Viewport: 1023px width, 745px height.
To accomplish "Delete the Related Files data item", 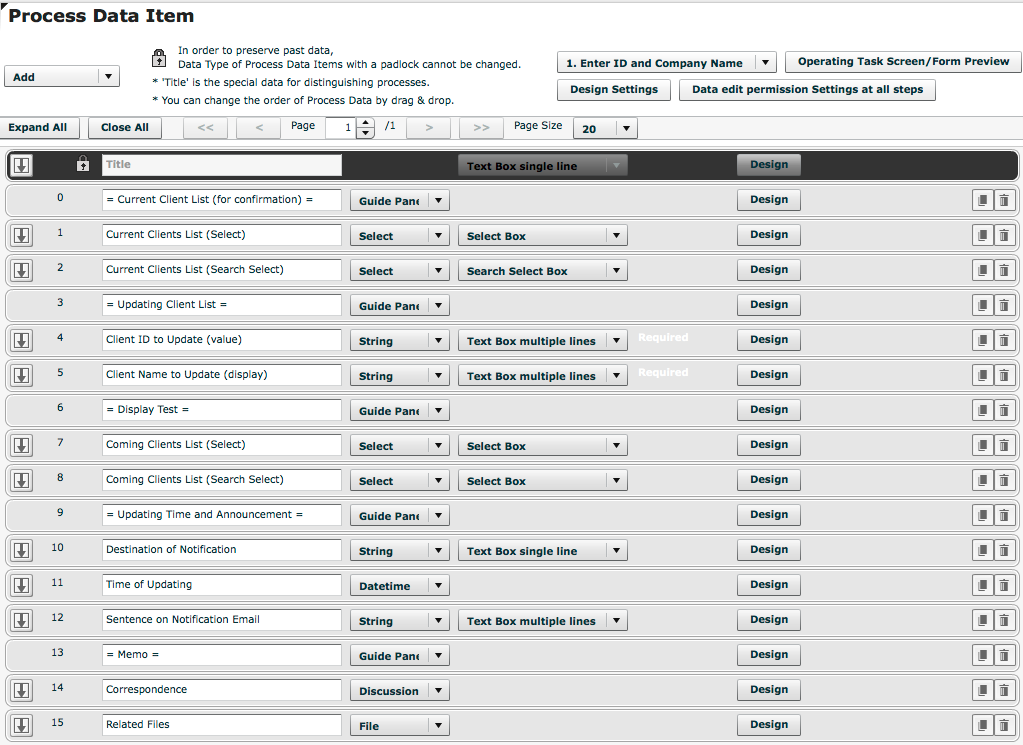I will coord(1004,724).
